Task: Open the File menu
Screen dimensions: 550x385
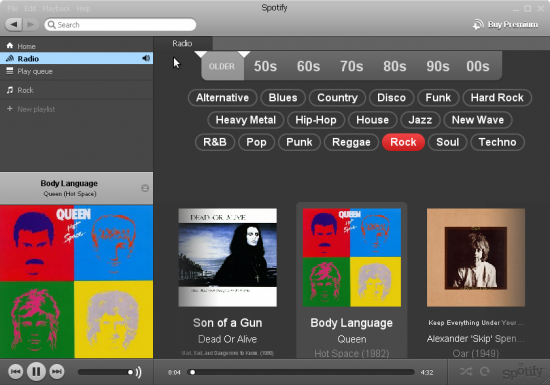Action: tap(12, 8)
